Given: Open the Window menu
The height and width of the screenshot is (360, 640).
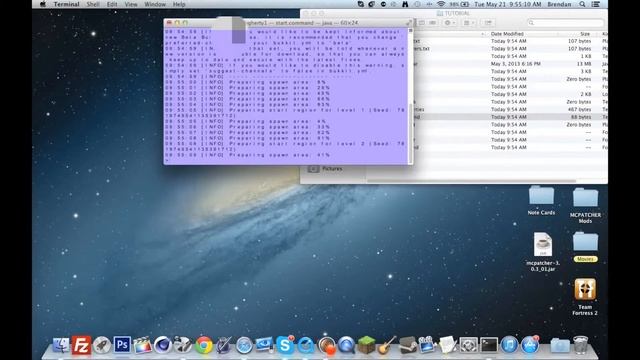Looking at the screenshot, I should [155, 4].
